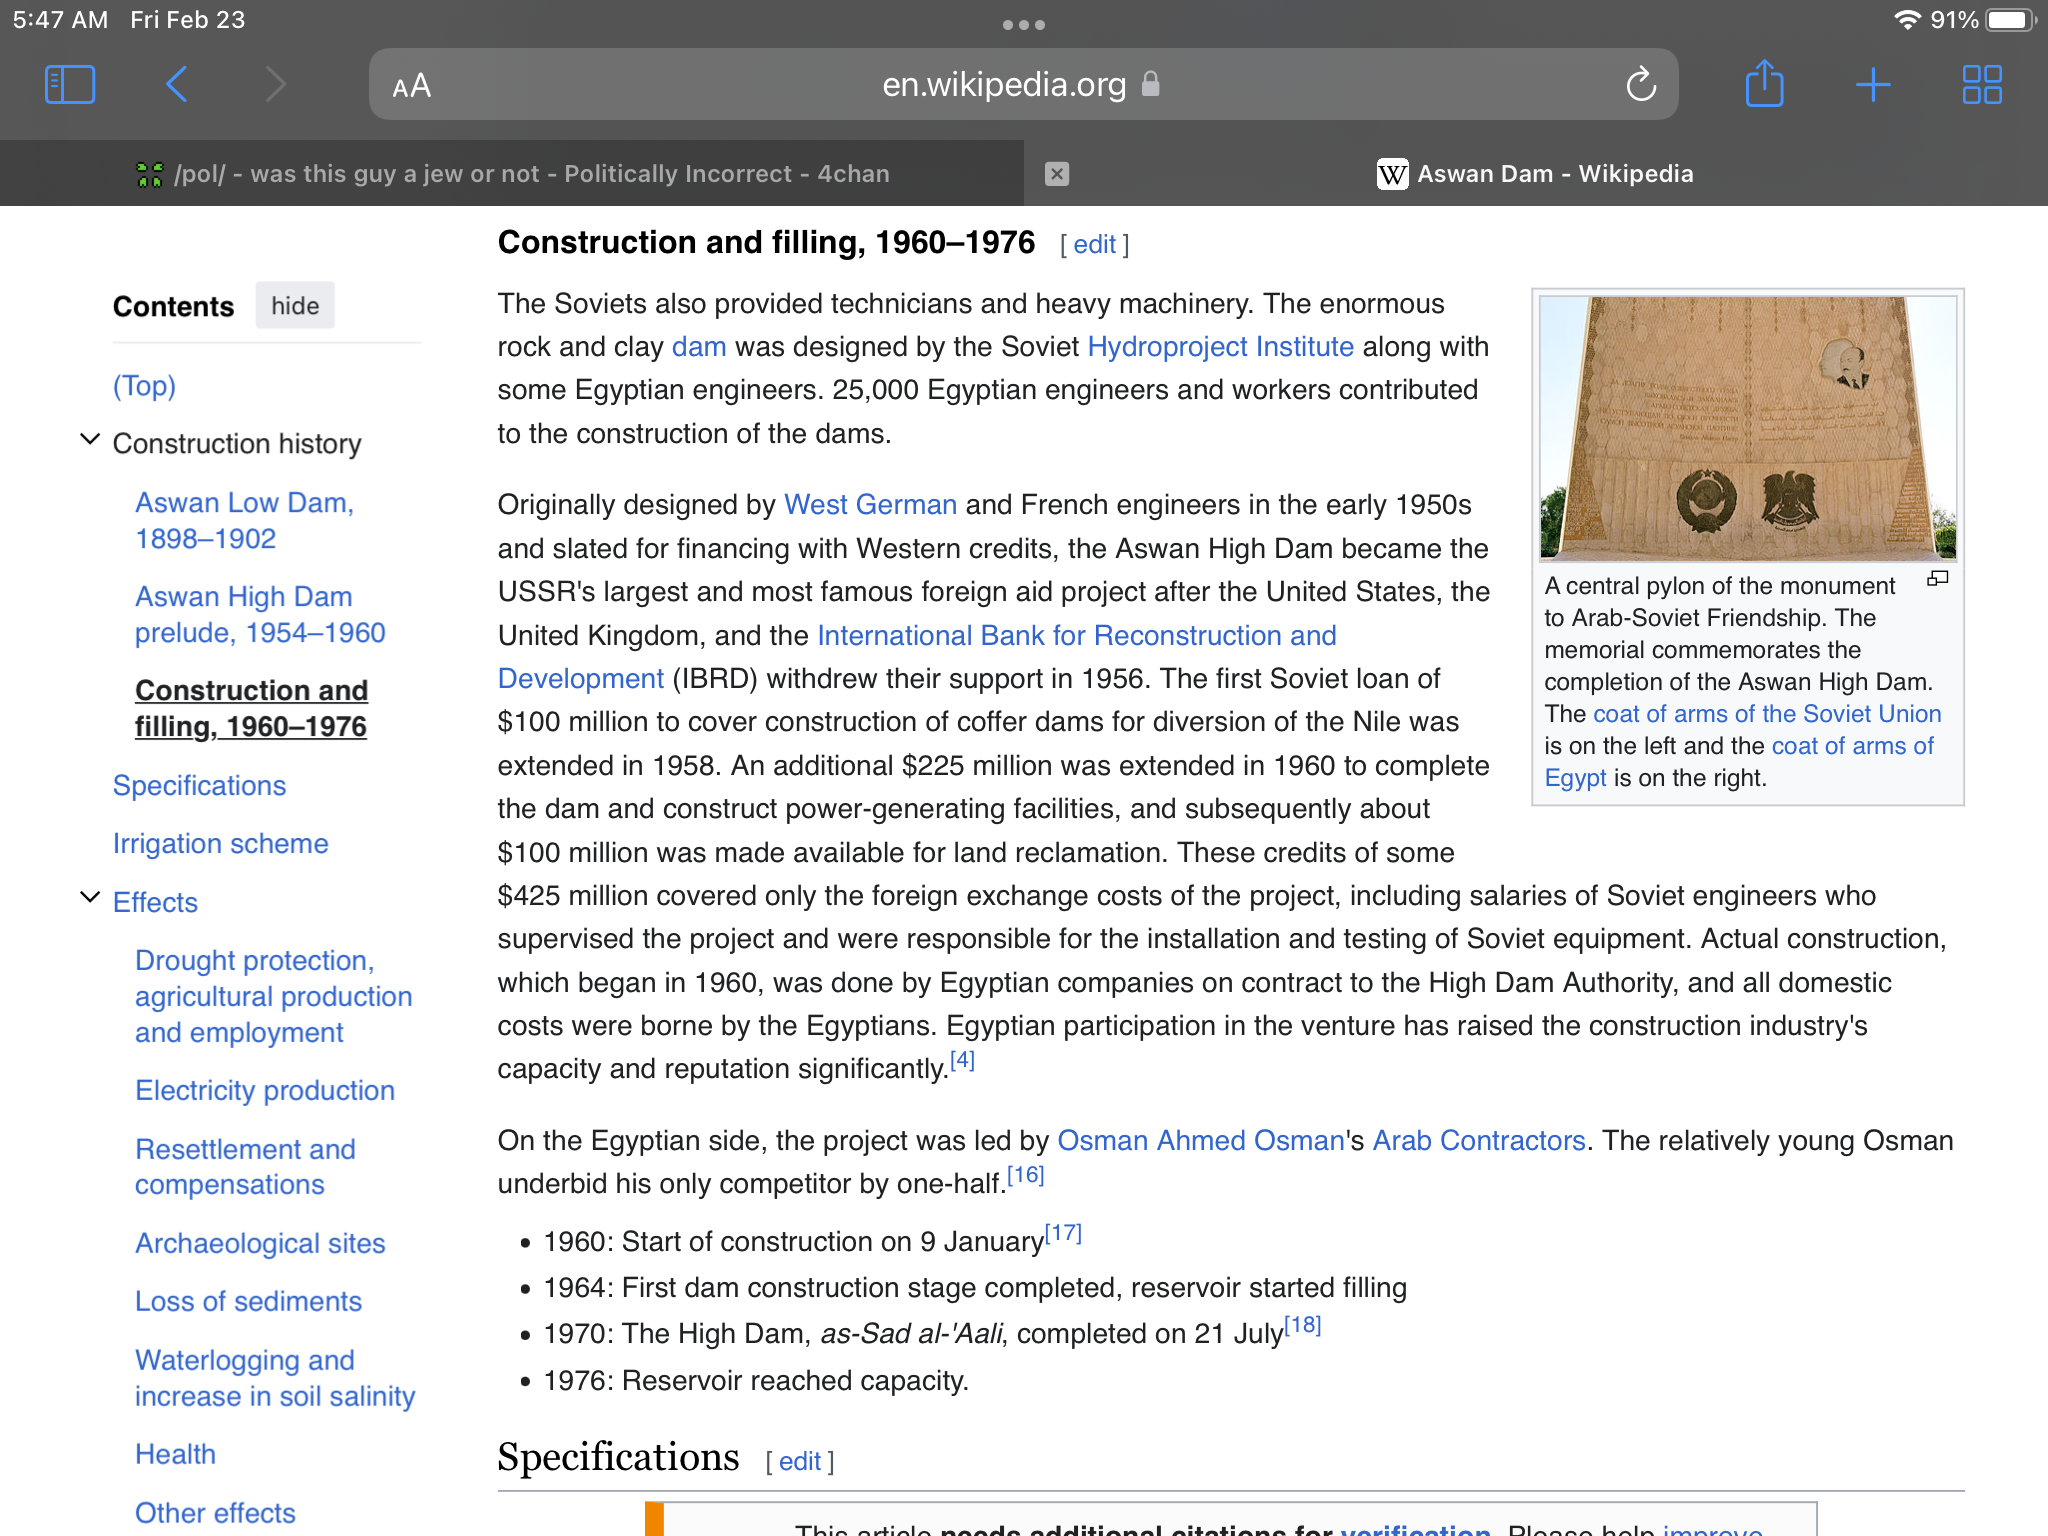Open the Hydroproject Institute link
Screen dimensions: 2048x1536
pos(1220,347)
